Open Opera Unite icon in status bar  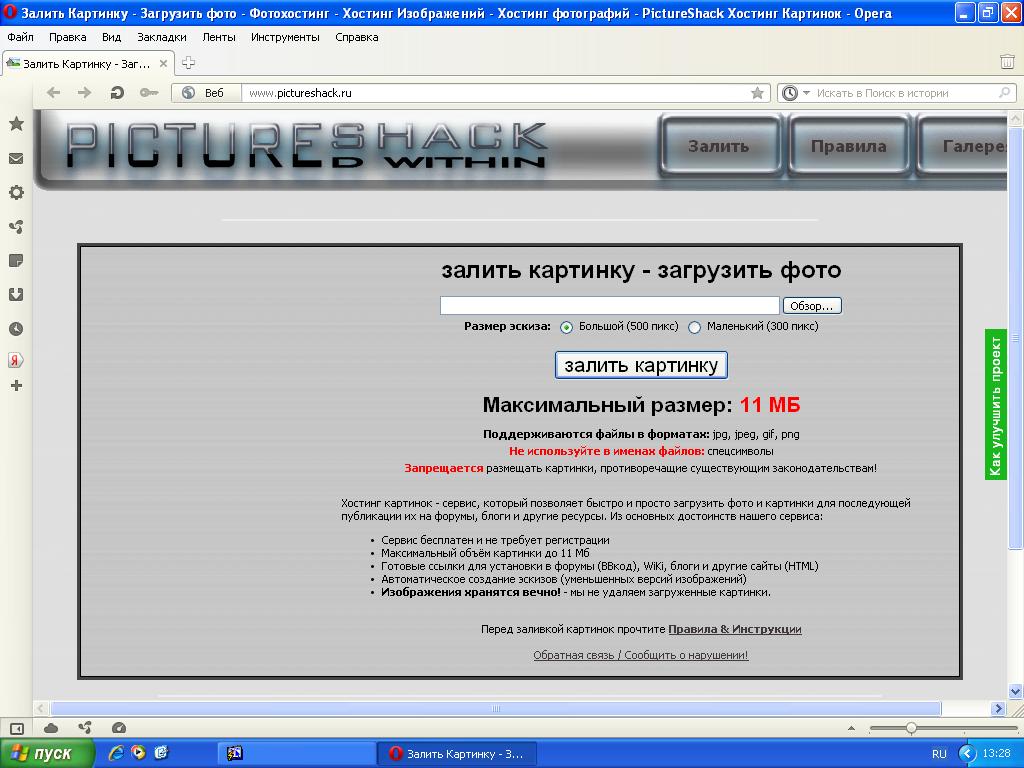(x=84, y=728)
